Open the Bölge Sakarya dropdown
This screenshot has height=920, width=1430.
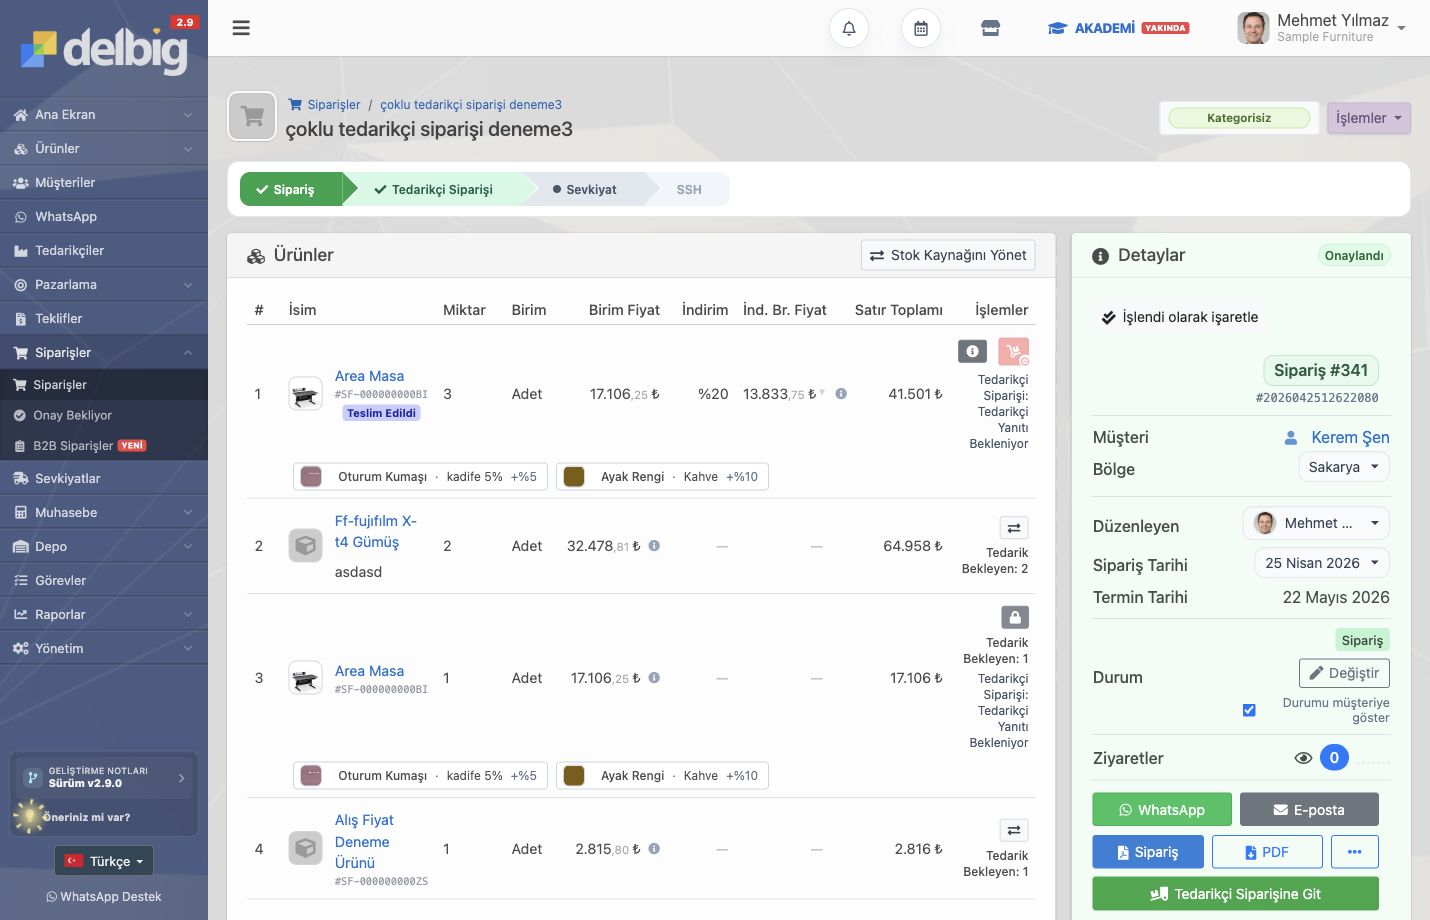tap(1344, 467)
